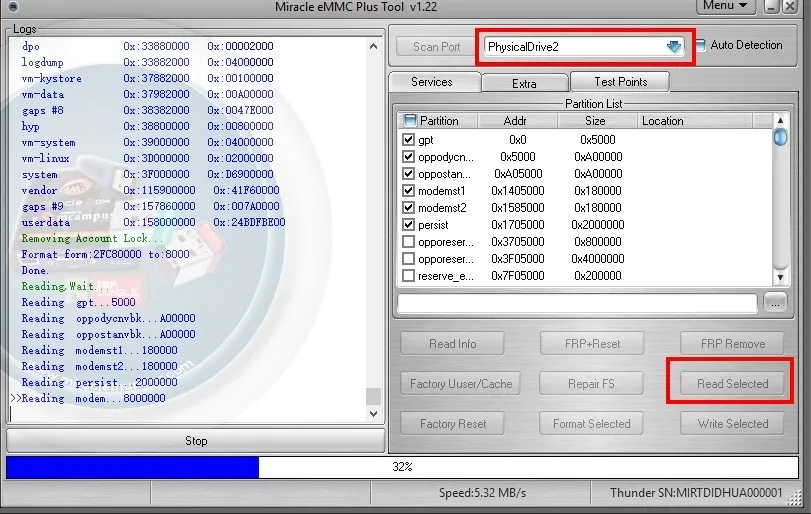Click the blue arrow of drive combo box

(x=673, y=47)
